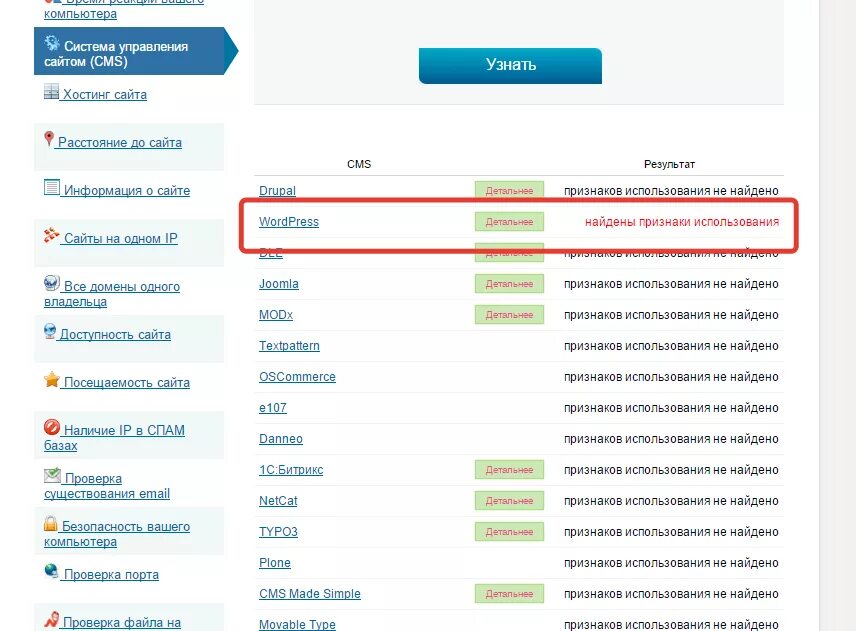This screenshot has width=856, height=631.
Task: Open Система управления сайтом (CMS) menu item
Action: click(129, 51)
